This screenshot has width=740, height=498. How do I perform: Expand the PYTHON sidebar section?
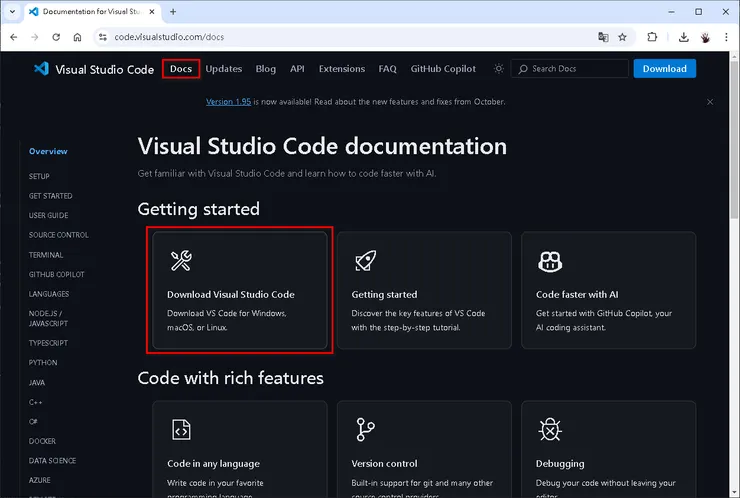coord(43,363)
